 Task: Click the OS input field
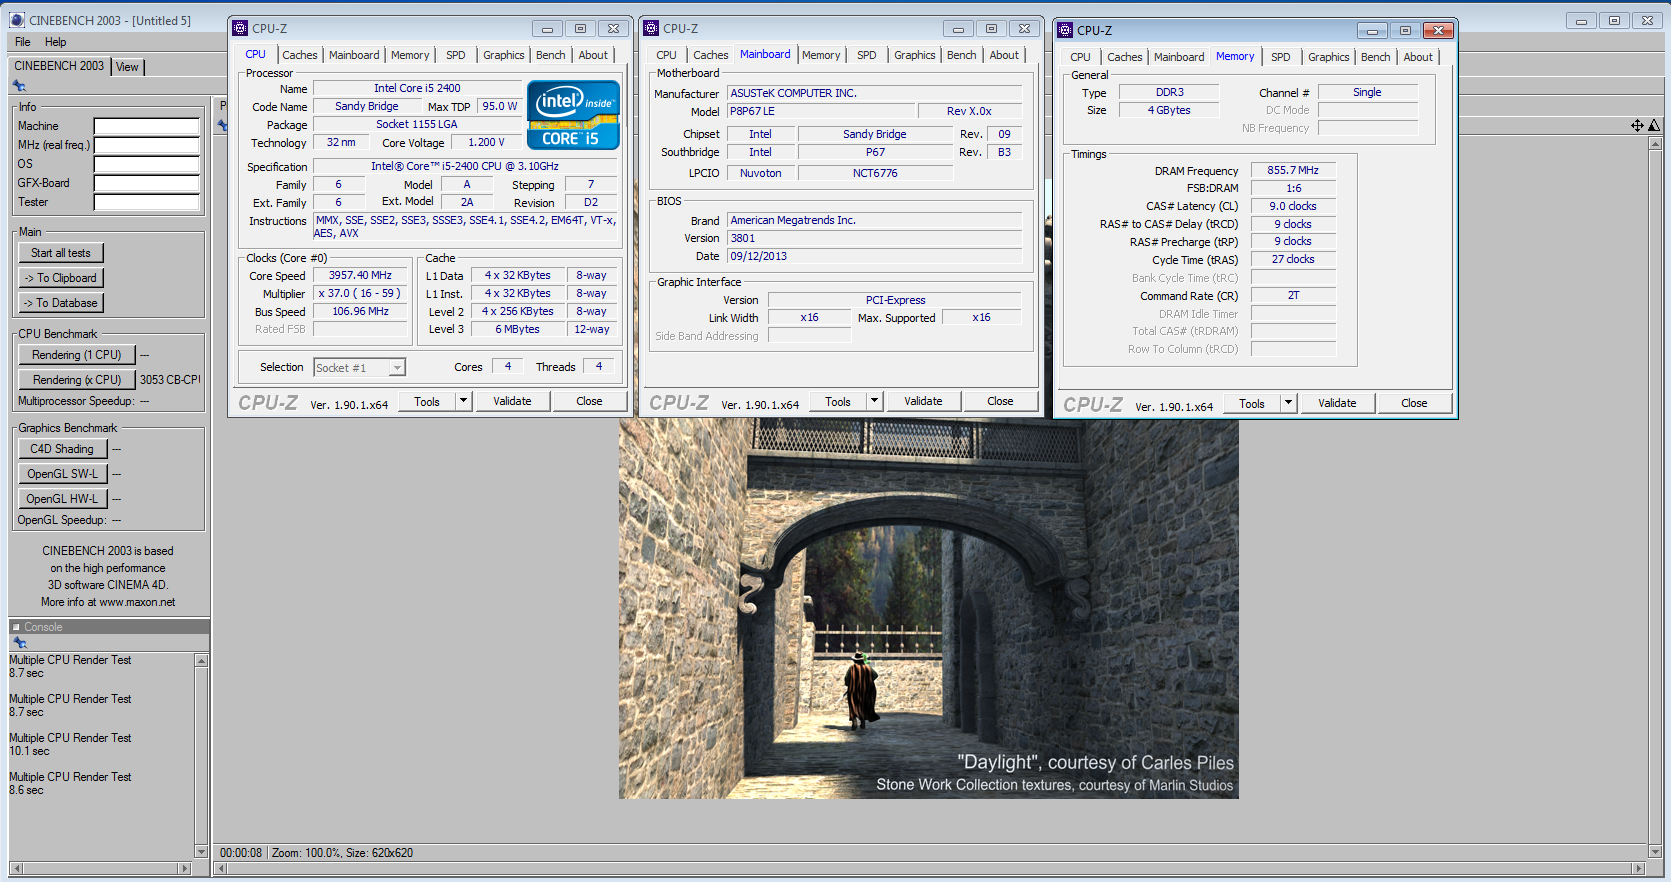click(x=147, y=165)
